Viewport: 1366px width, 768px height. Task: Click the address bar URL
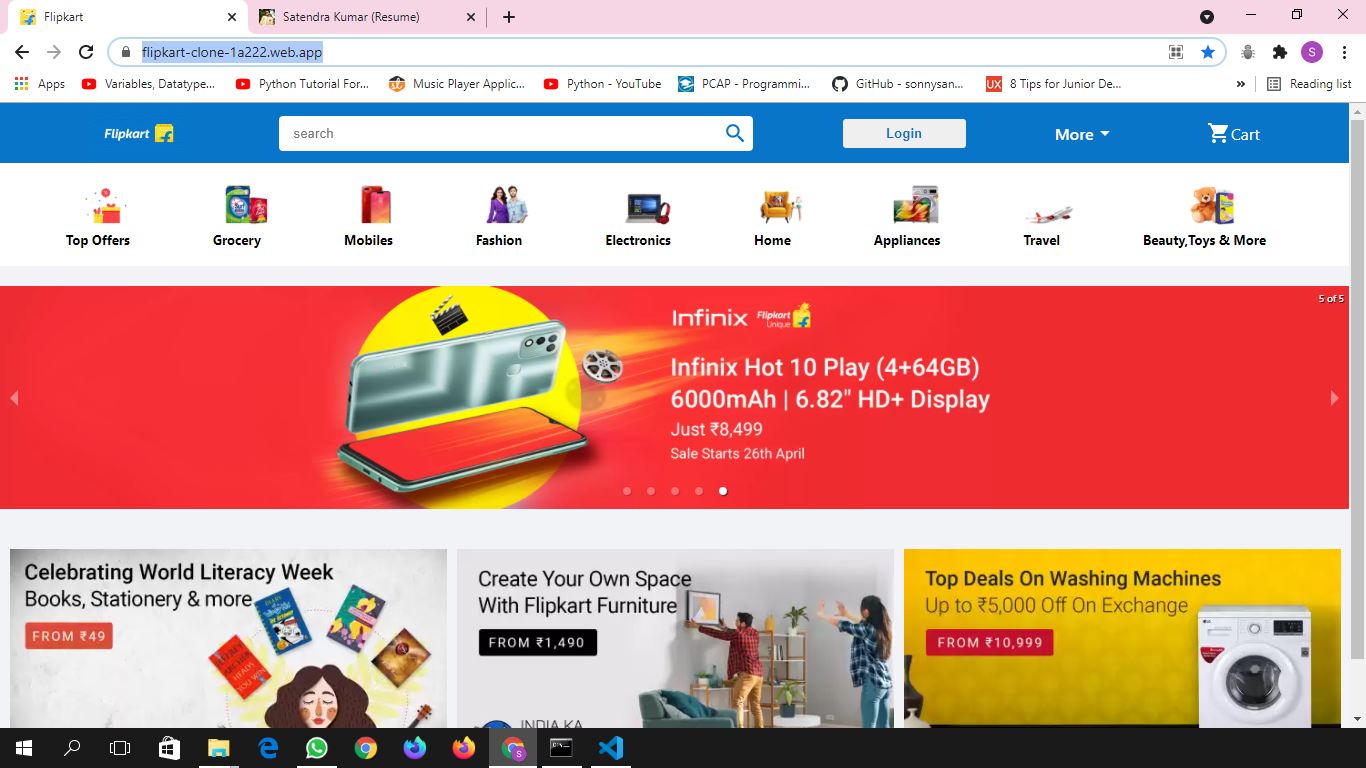pyautogui.click(x=232, y=52)
